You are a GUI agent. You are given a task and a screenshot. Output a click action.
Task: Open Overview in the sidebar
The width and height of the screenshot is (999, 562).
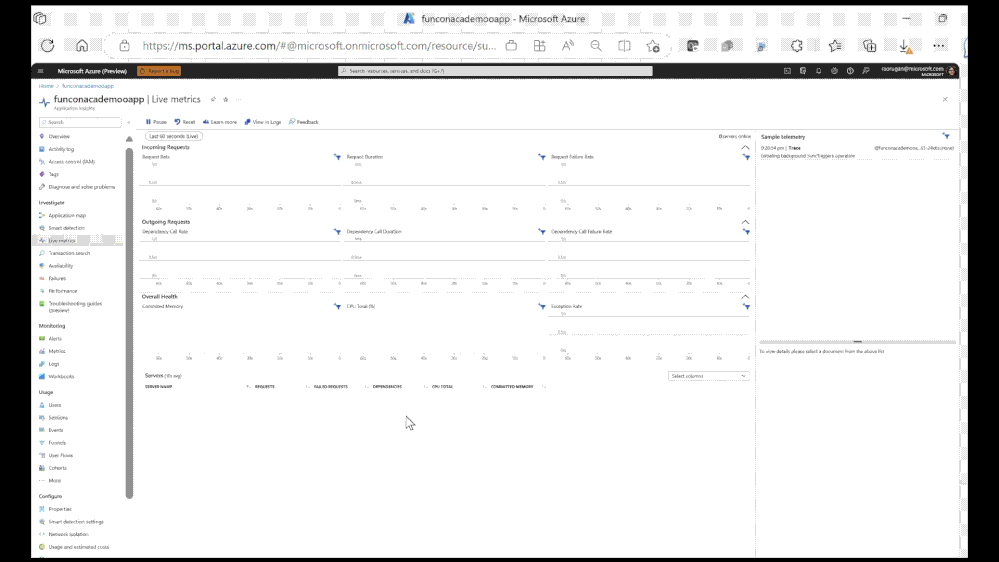click(59, 136)
